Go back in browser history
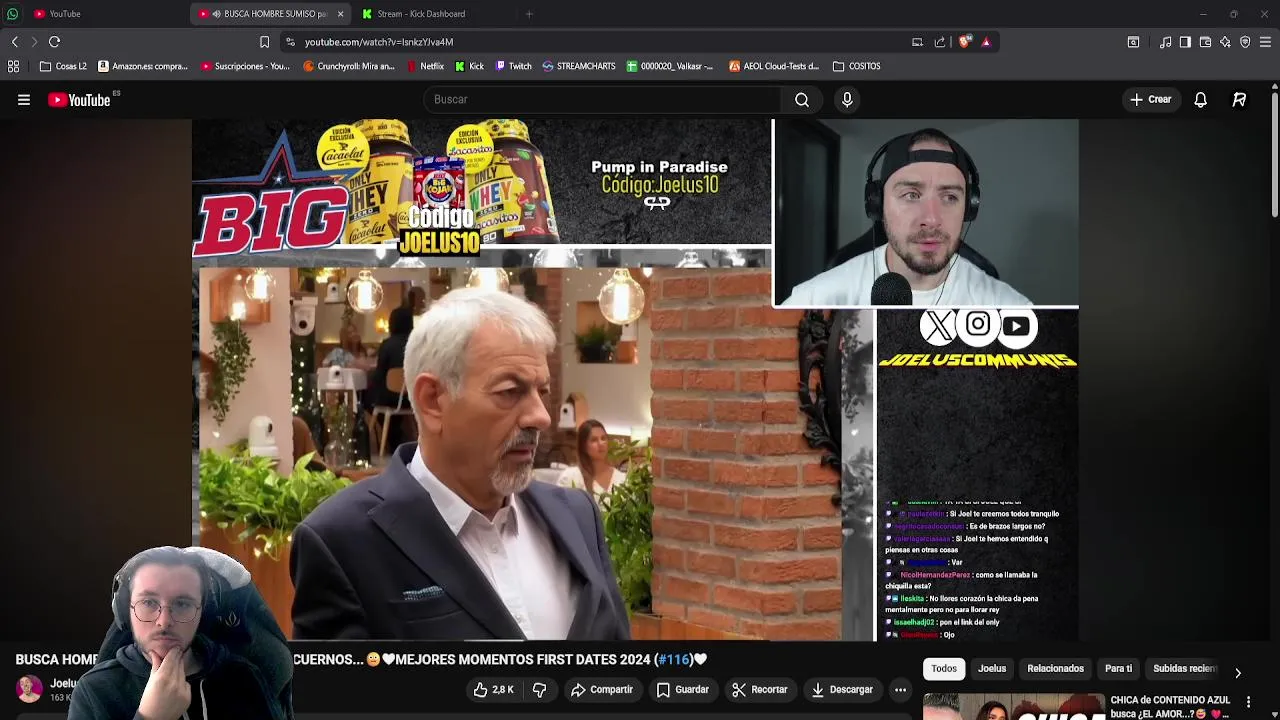This screenshot has width=1280, height=720. tap(15, 42)
